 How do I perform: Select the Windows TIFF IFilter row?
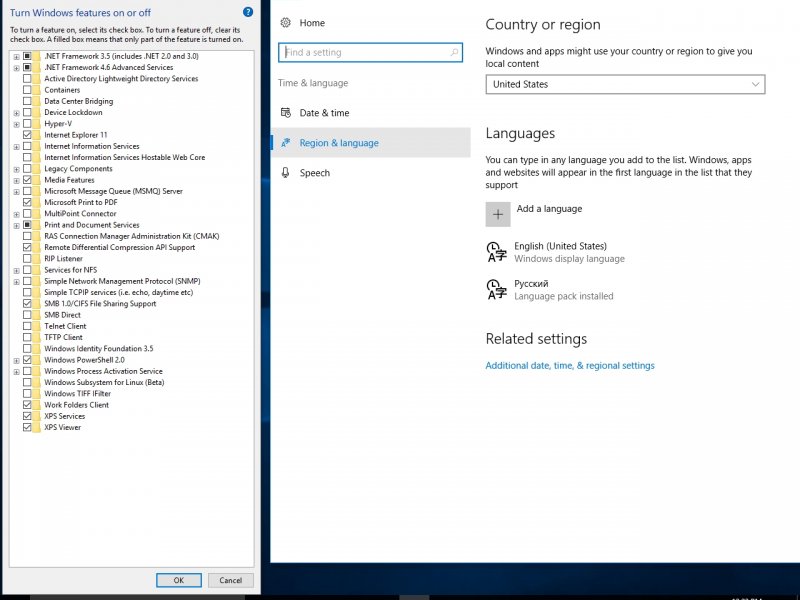(78, 393)
